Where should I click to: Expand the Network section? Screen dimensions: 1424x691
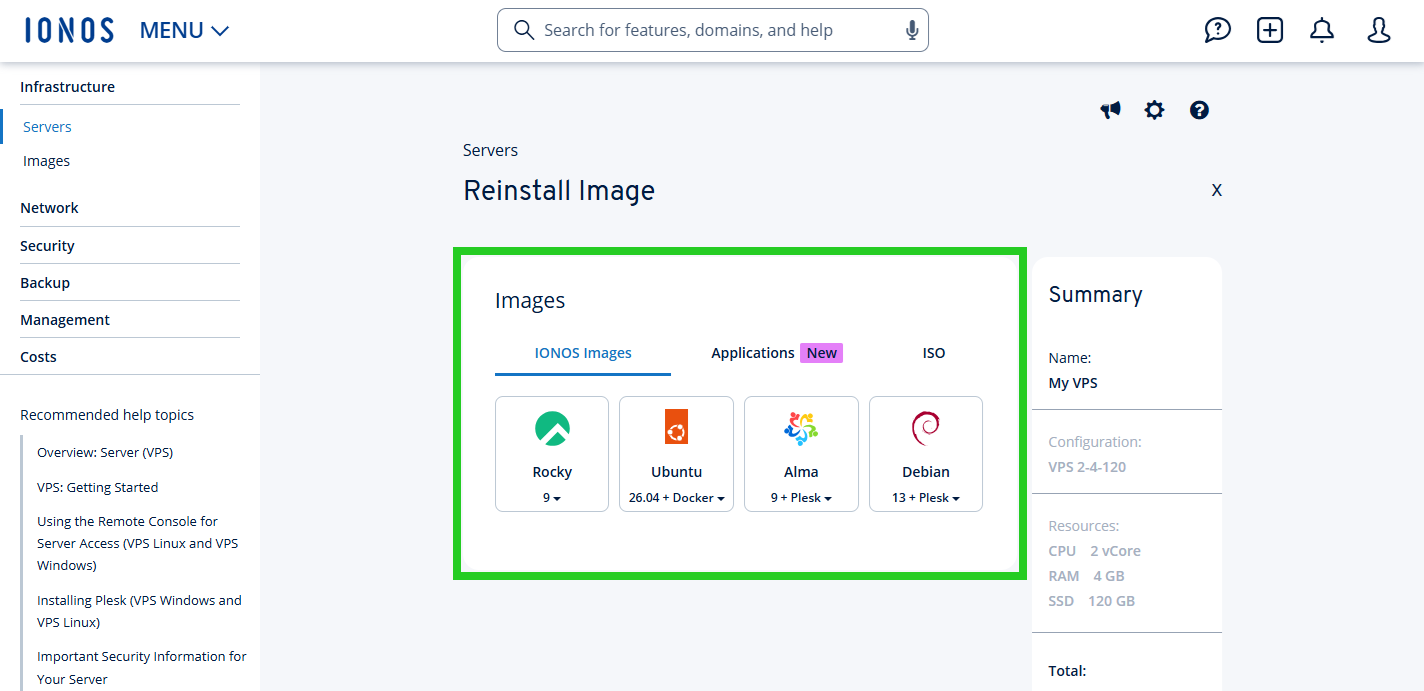49,208
